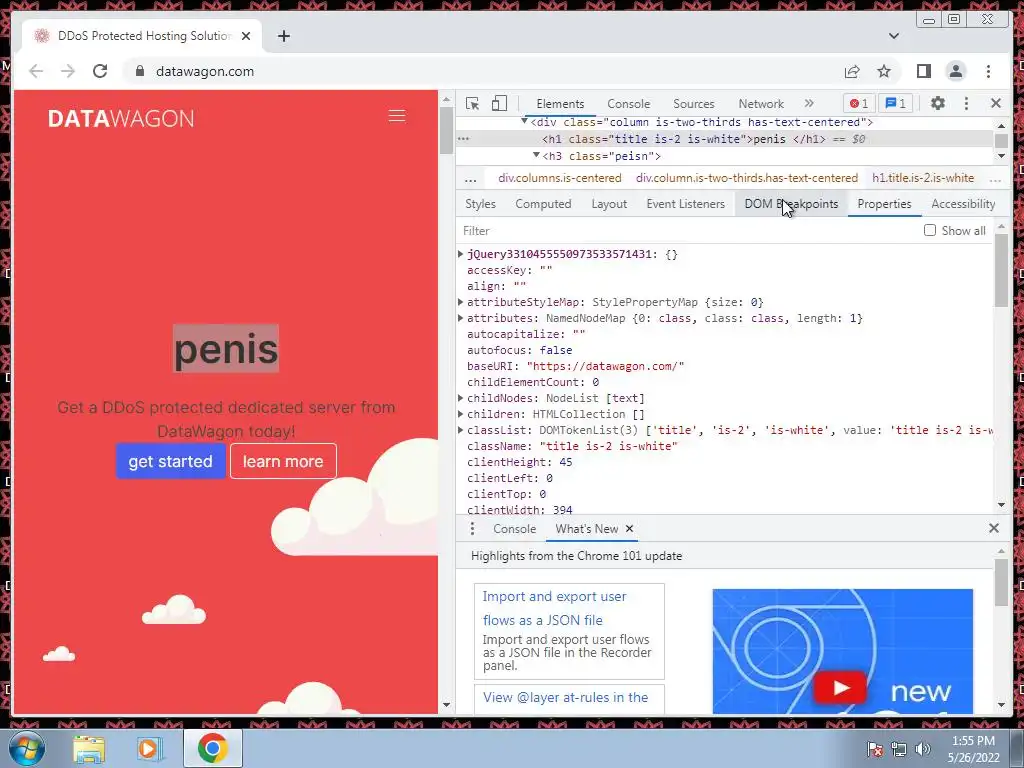
Task: Select div.column.is-two-thirds breadcrumb
Action: pyautogui.click(x=746, y=178)
